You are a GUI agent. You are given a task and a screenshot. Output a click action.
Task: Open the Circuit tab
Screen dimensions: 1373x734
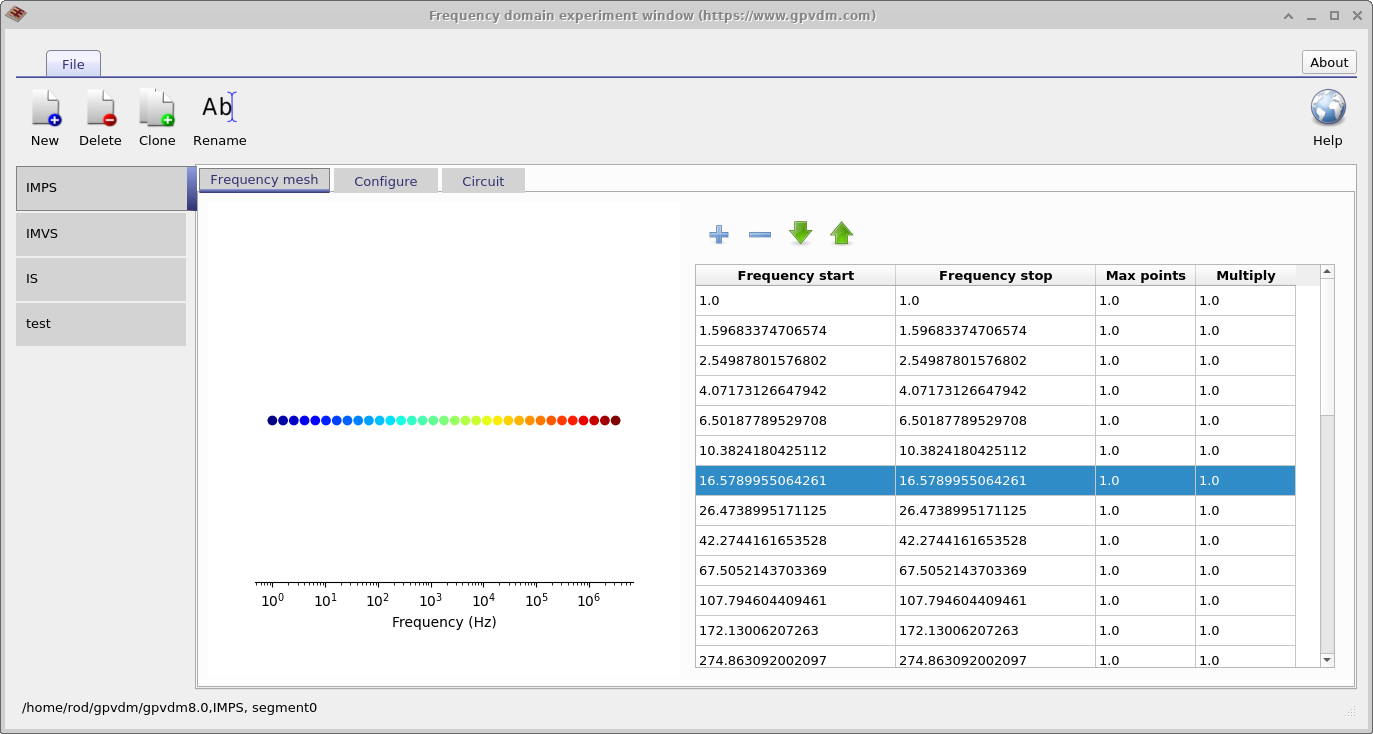pyautogui.click(x=483, y=180)
